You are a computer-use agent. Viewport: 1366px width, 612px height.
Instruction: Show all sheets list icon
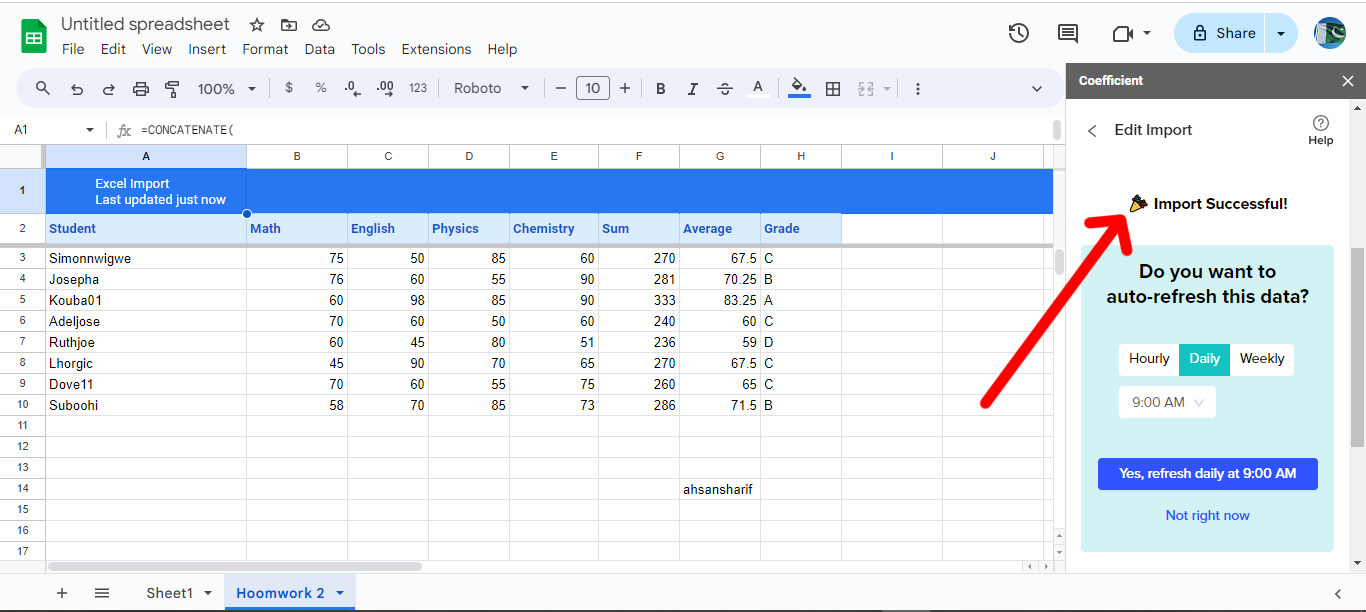point(102,593)
